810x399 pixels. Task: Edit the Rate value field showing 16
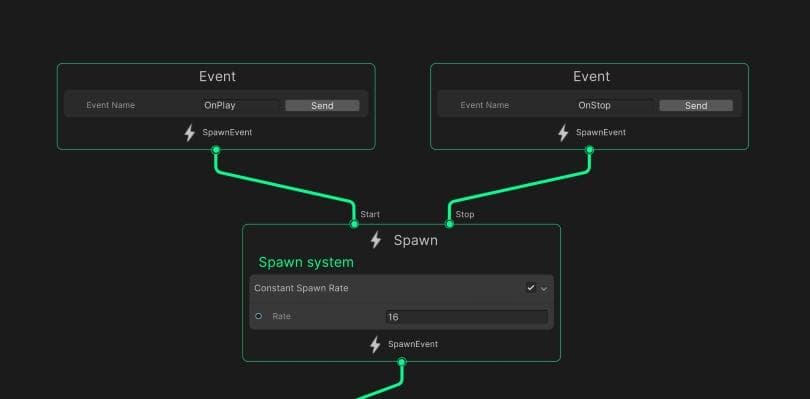[466, 317]
